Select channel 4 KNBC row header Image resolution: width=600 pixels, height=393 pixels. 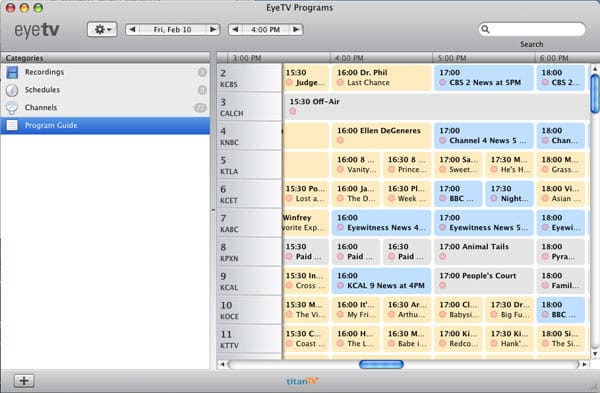pos(249,136)
